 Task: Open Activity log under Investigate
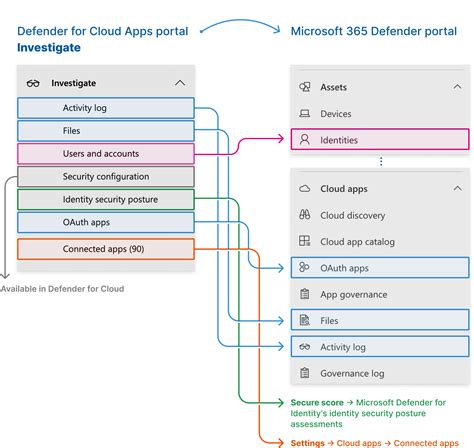pyautogui.click(x=106, y=108)
